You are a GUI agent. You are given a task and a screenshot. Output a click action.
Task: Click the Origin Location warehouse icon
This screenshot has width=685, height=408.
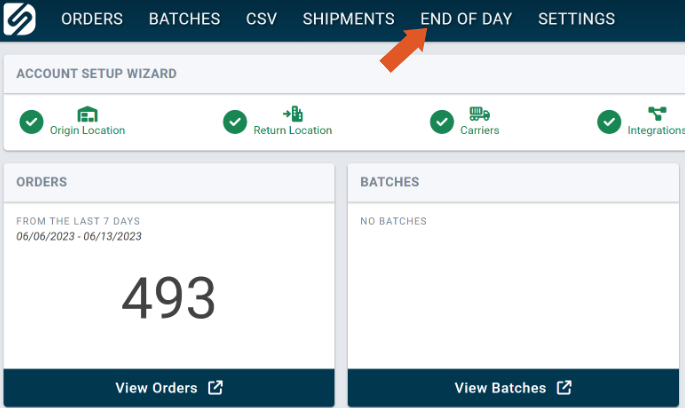point(88,114)
